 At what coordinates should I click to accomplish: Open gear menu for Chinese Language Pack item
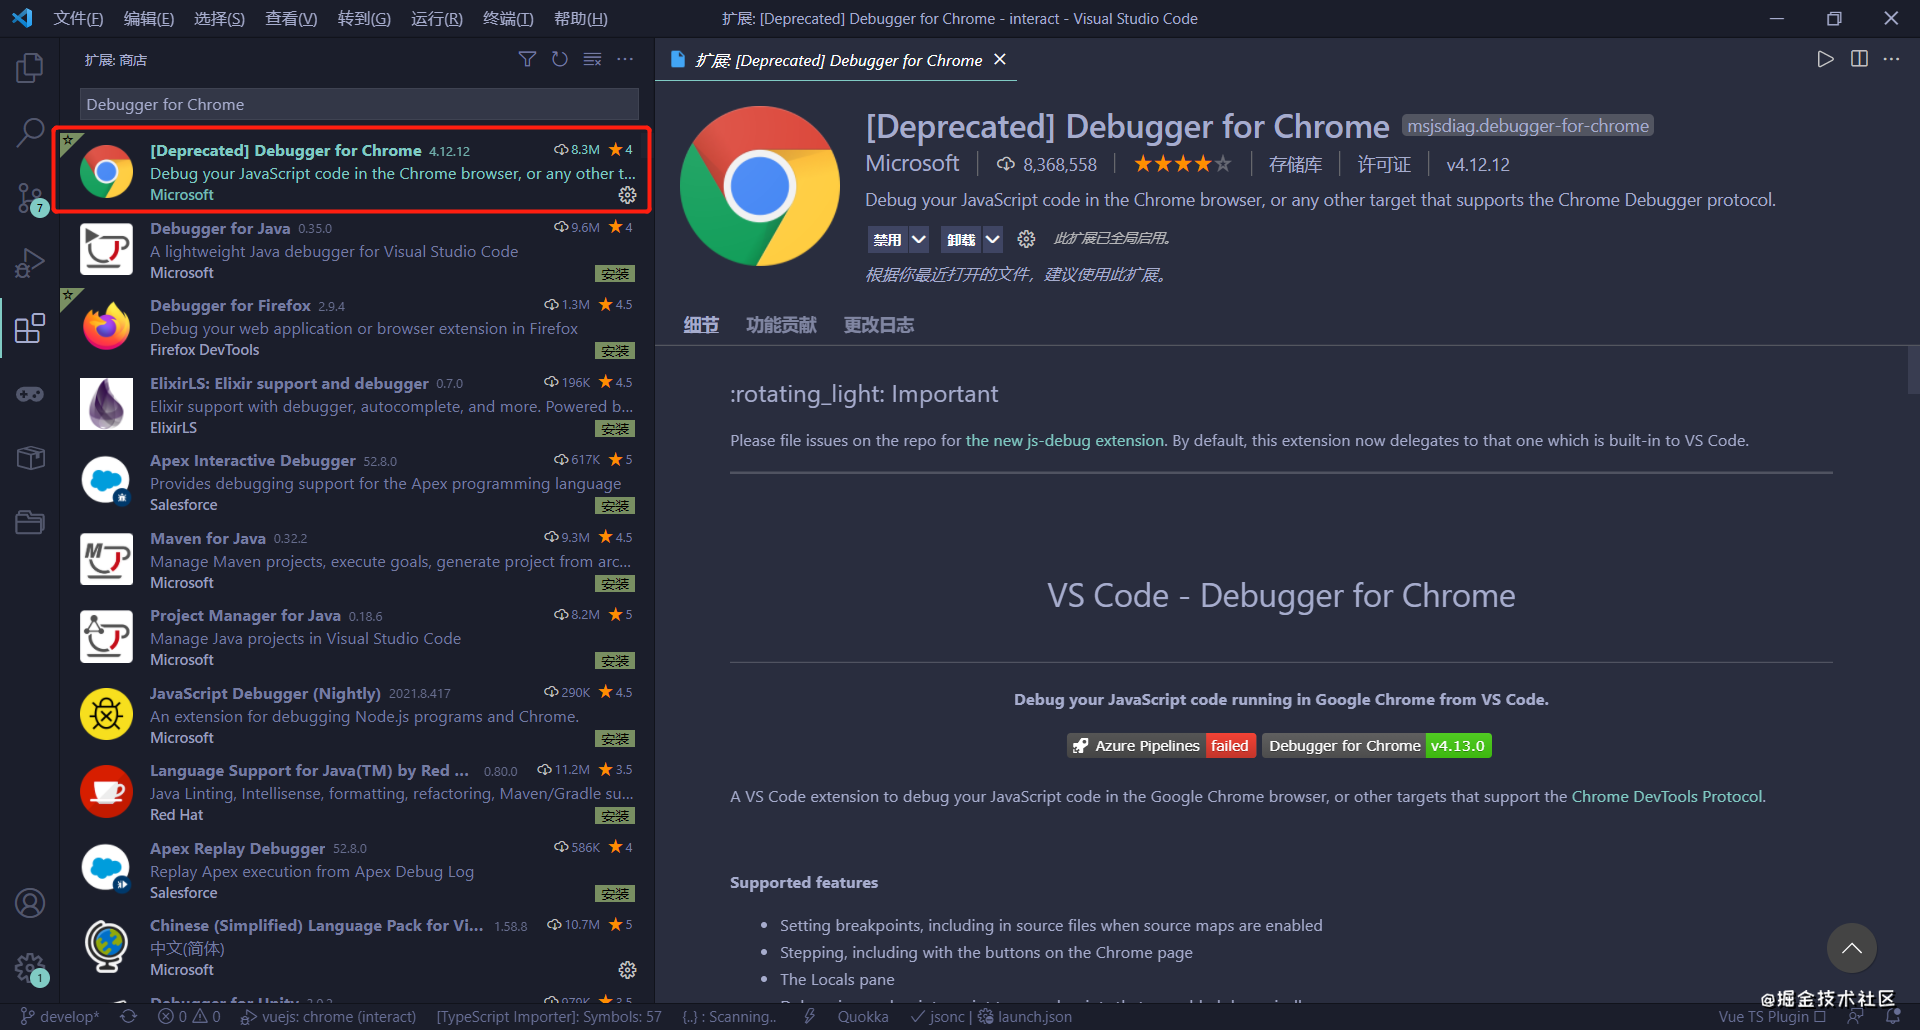tap(627, 970)
